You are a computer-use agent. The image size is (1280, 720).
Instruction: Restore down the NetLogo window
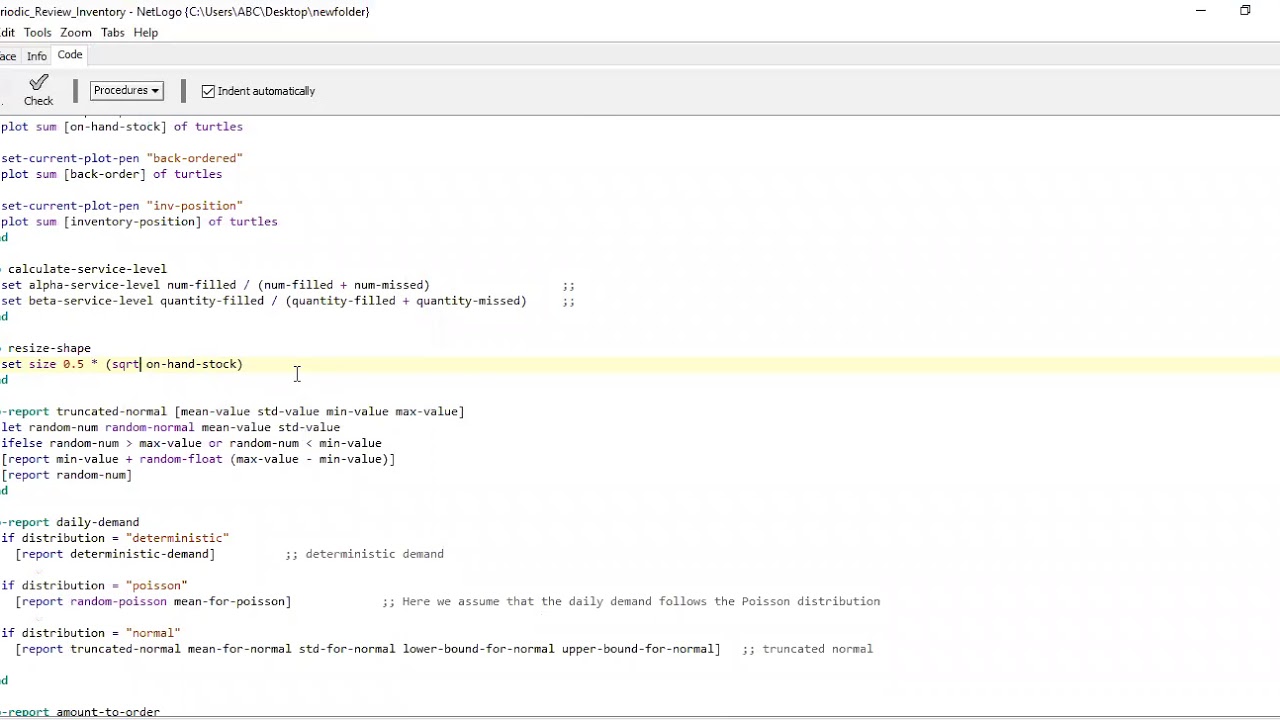(x=1245, y=11)
